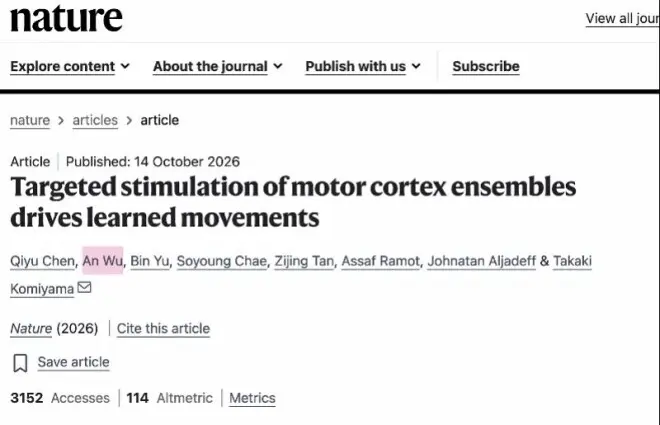
Task: Open author Johnatan Aljadeff's details
Action: click(482, 261)
